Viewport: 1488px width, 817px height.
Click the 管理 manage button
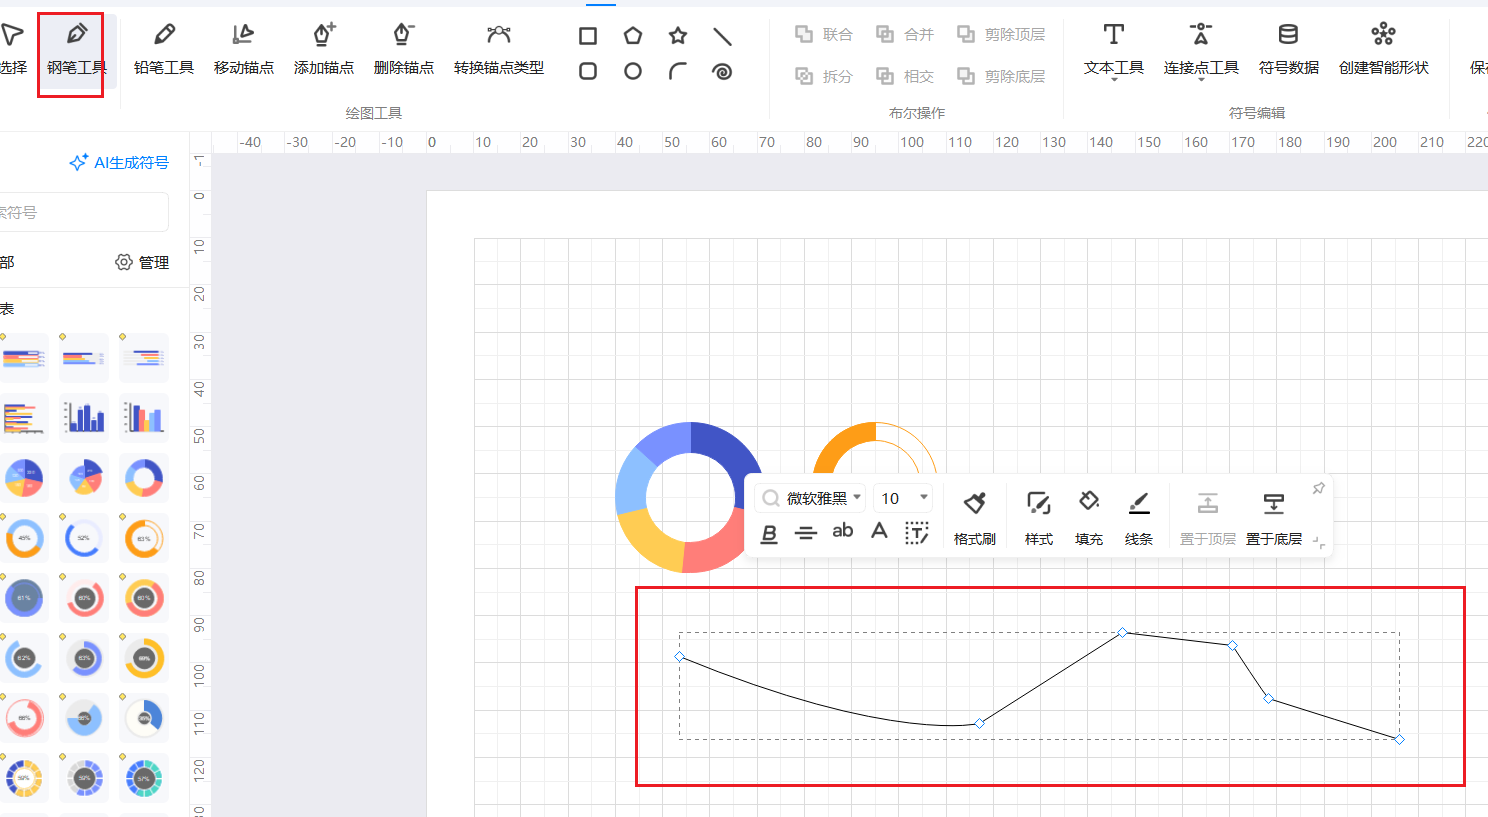point(142,262)
